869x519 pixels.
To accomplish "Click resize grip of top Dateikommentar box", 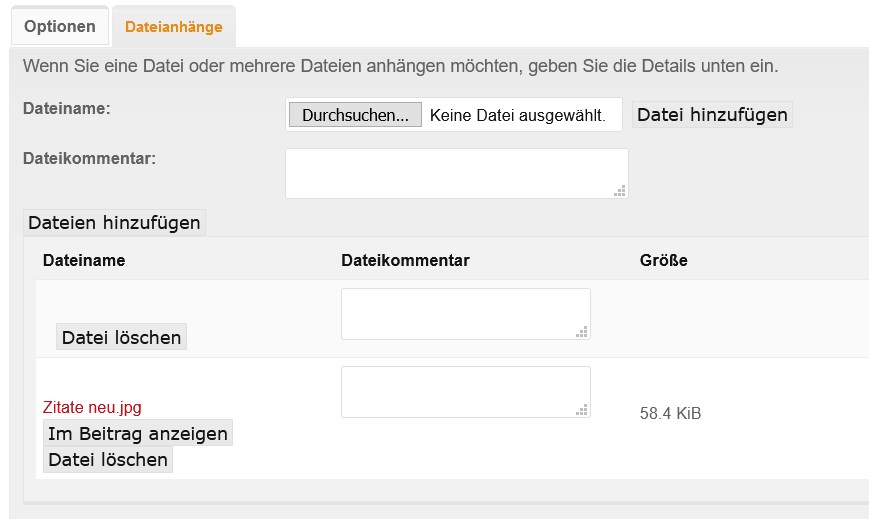I will coord(620,190).
